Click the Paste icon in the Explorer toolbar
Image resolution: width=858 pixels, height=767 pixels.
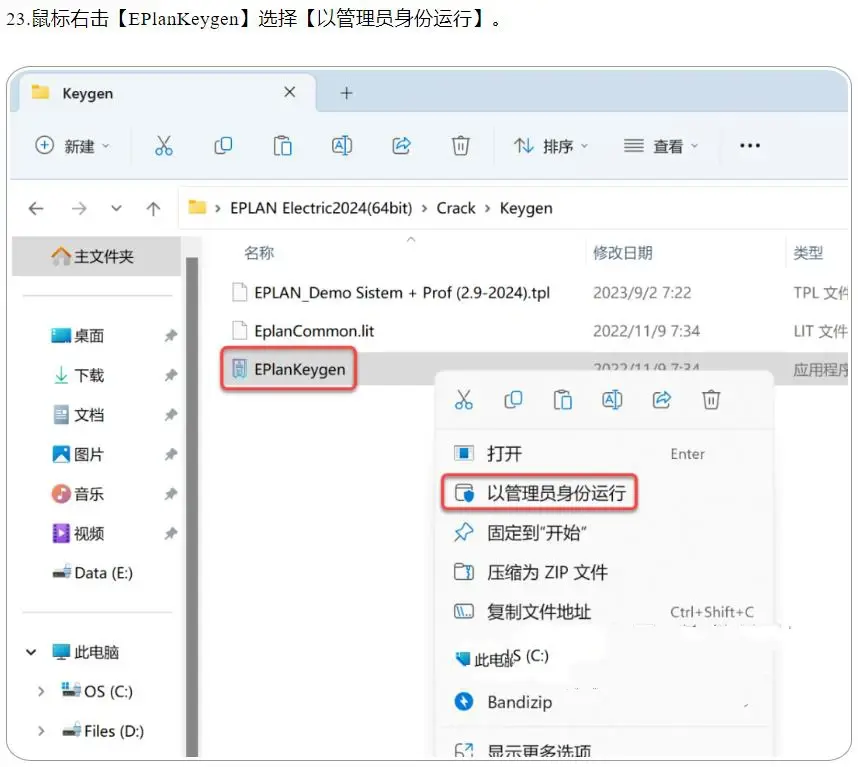click(282, 146)
